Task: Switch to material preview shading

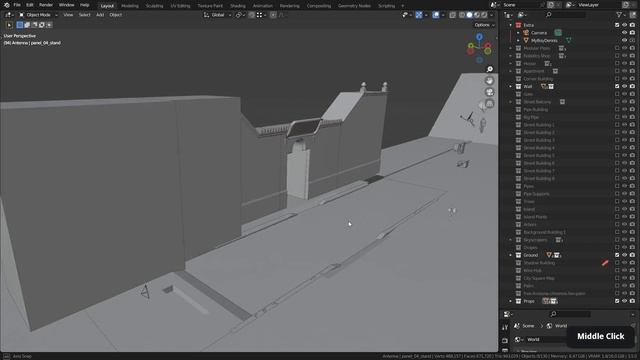Action: pyautogui.click(x=477, y=15)
